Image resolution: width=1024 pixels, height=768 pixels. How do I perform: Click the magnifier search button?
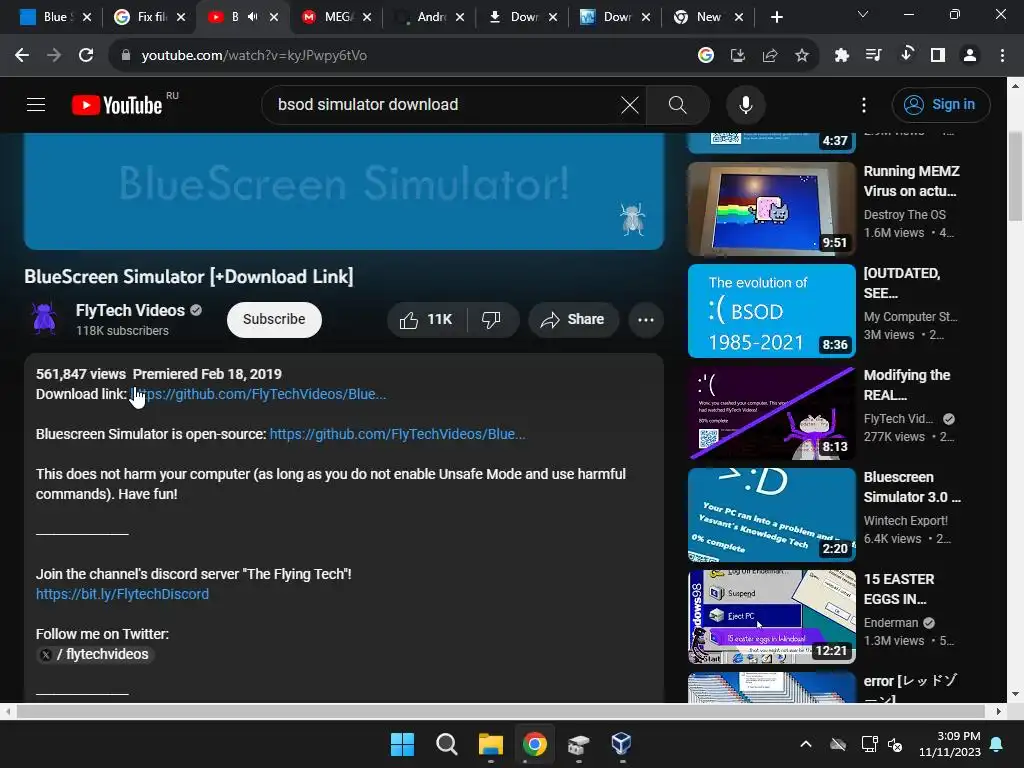click(677, 104)
